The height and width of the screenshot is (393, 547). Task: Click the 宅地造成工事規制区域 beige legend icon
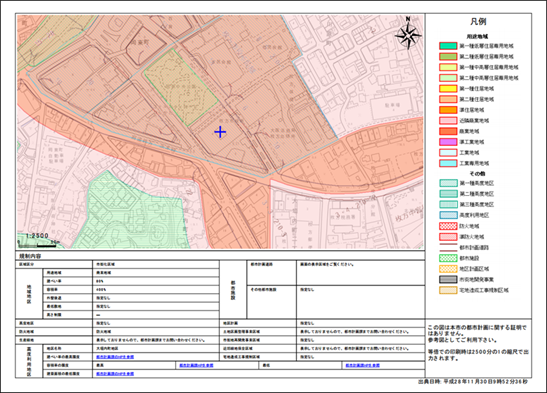tap(448, 290)
